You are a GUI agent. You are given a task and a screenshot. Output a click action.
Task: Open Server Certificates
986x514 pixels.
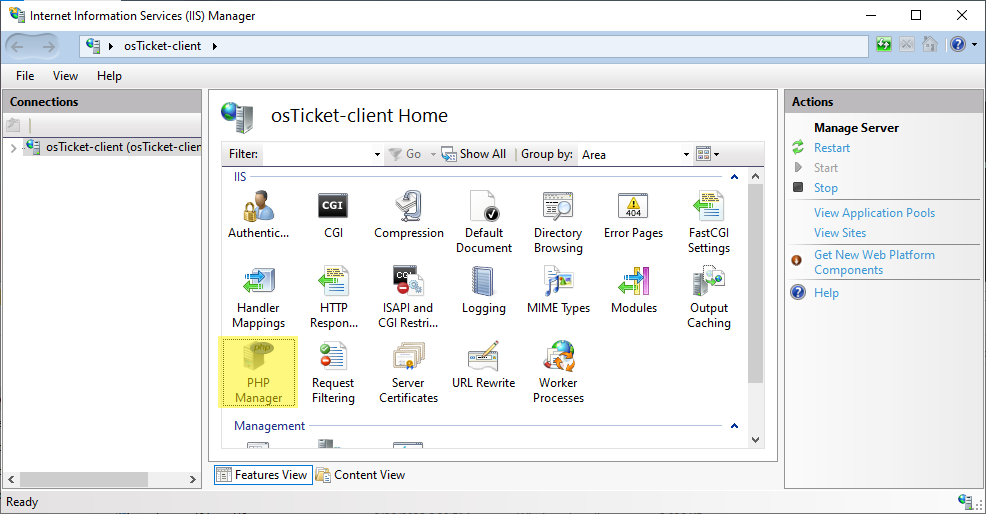pos(408,372)
